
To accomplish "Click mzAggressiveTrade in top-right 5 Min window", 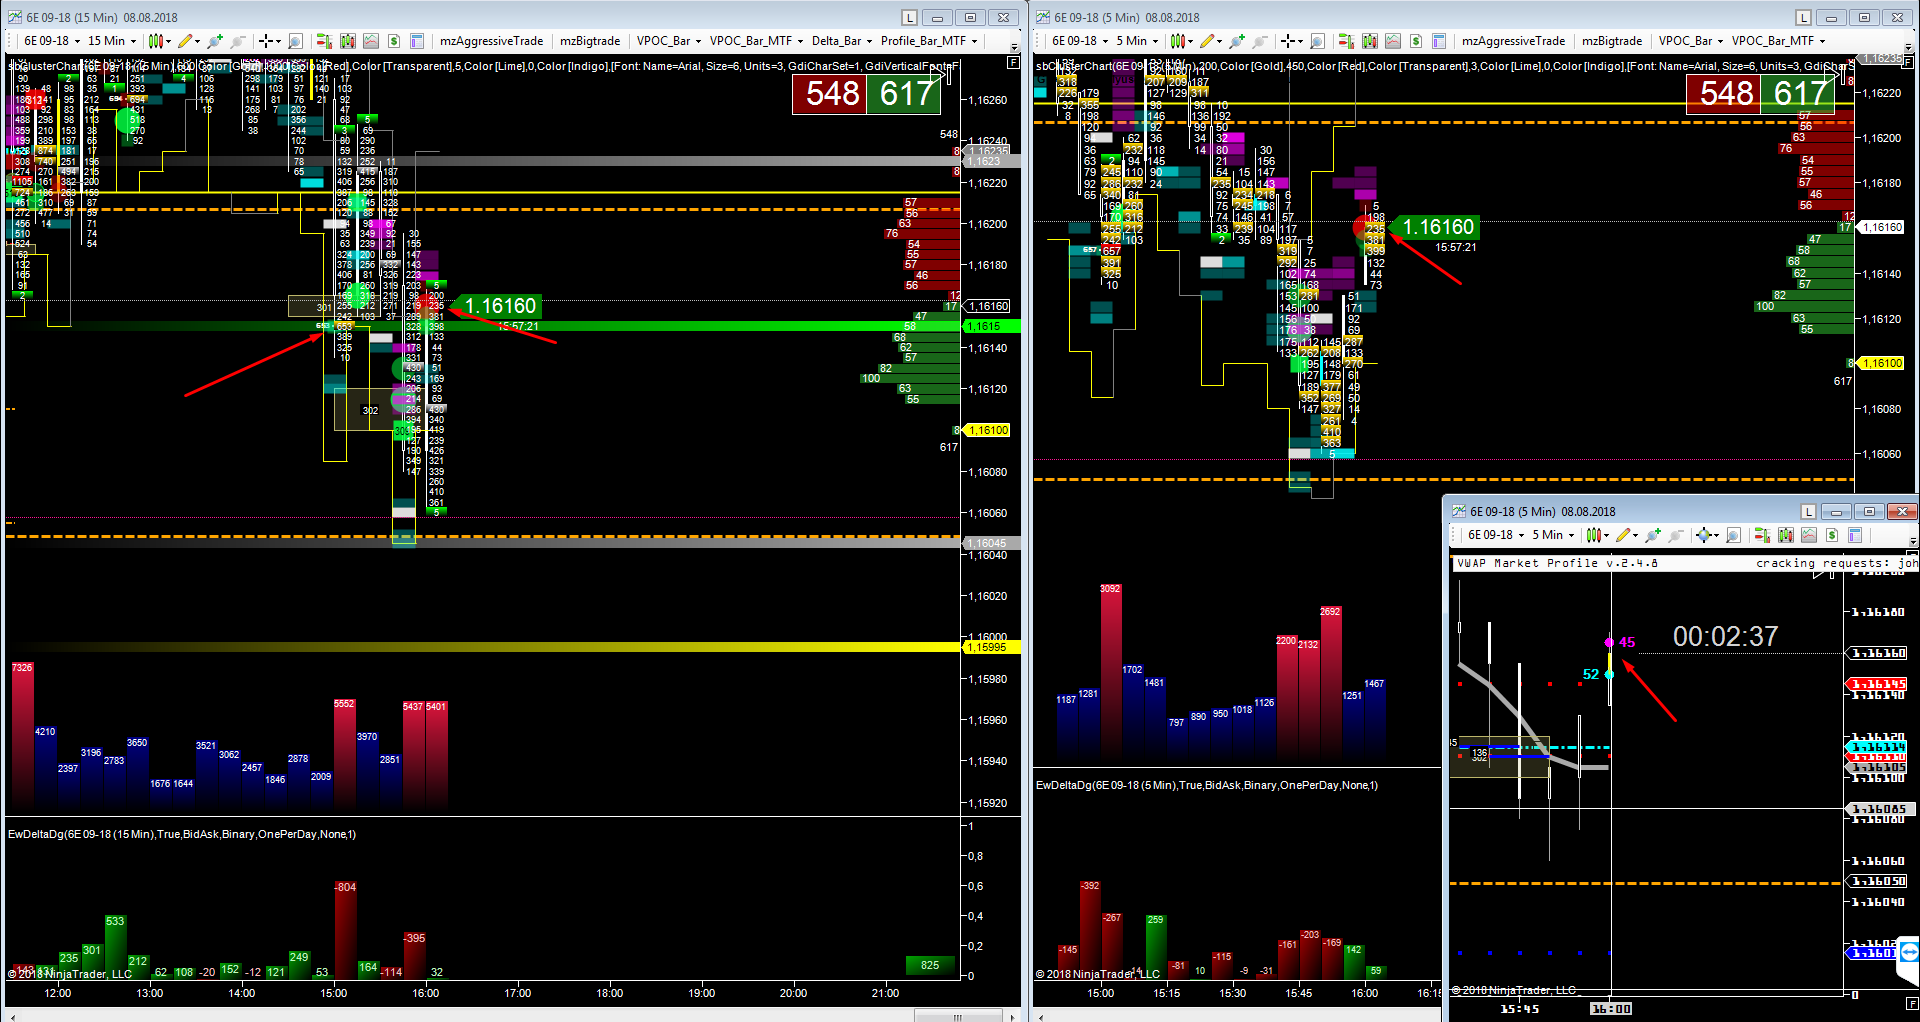I will (x=1514, y=41).
